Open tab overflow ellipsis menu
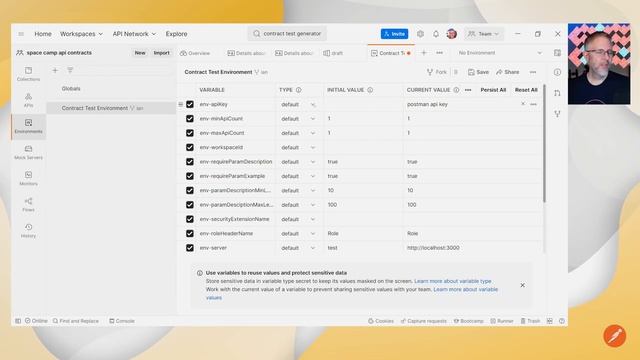The width and height of the screenshot is (640, 360). click(x=439, y=53)
